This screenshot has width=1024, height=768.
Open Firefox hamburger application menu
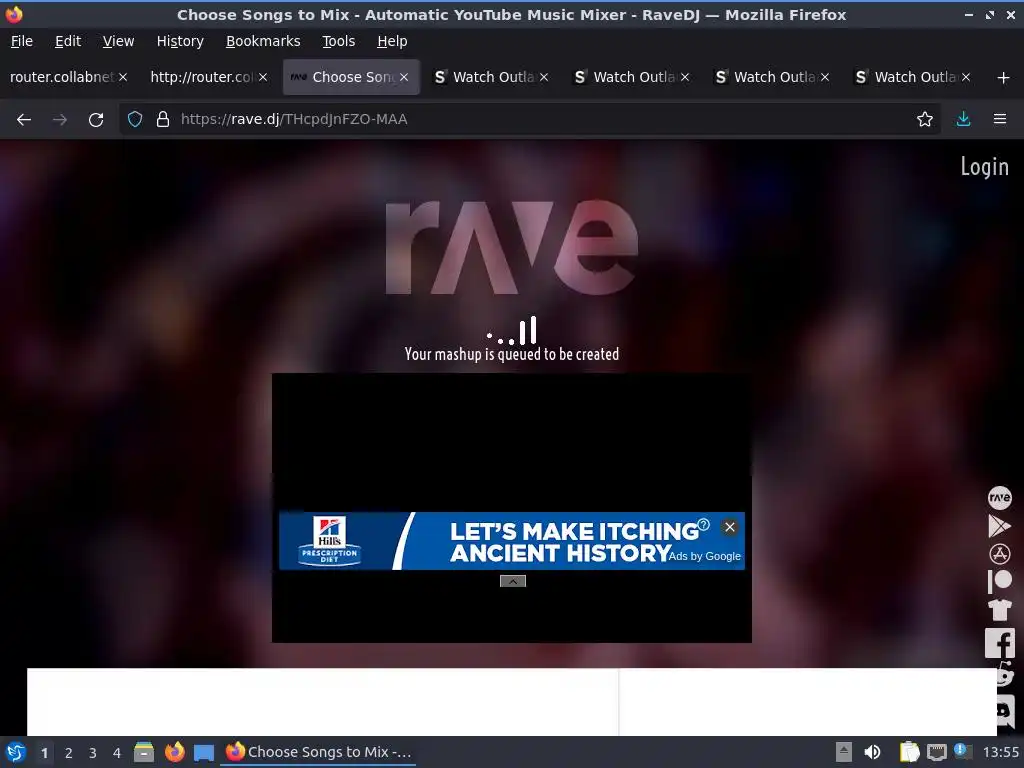point(1000,120)
